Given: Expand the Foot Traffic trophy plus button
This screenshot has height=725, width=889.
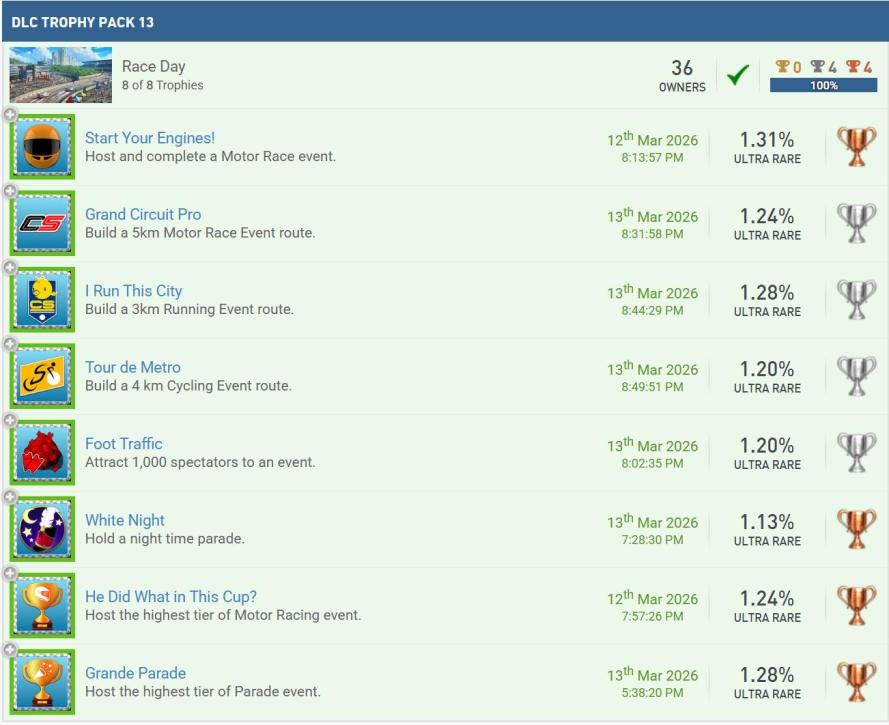Looking at the screenshot, I should (x=10, y=421).
